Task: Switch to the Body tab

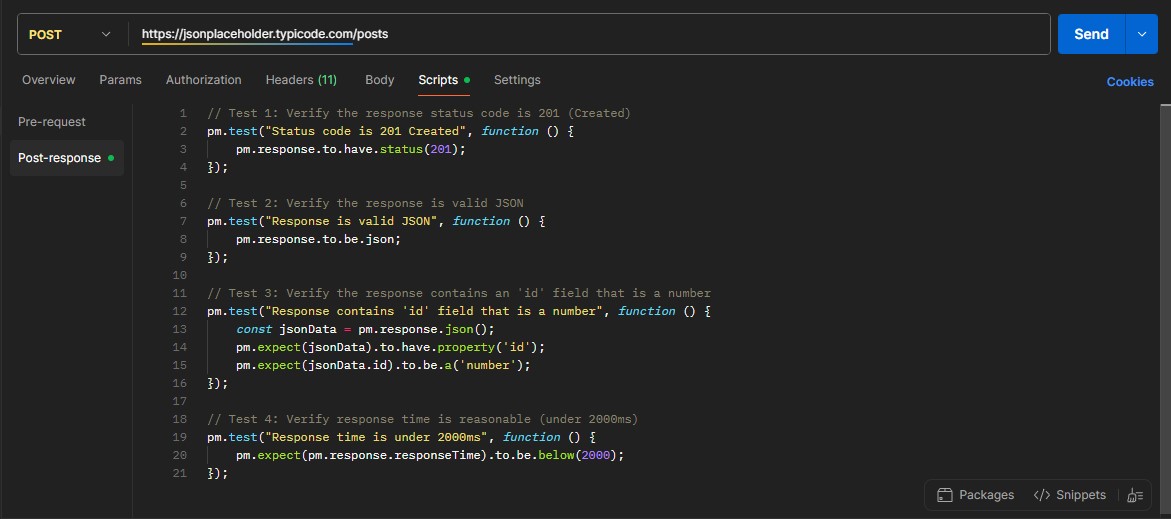Action: 379,80
